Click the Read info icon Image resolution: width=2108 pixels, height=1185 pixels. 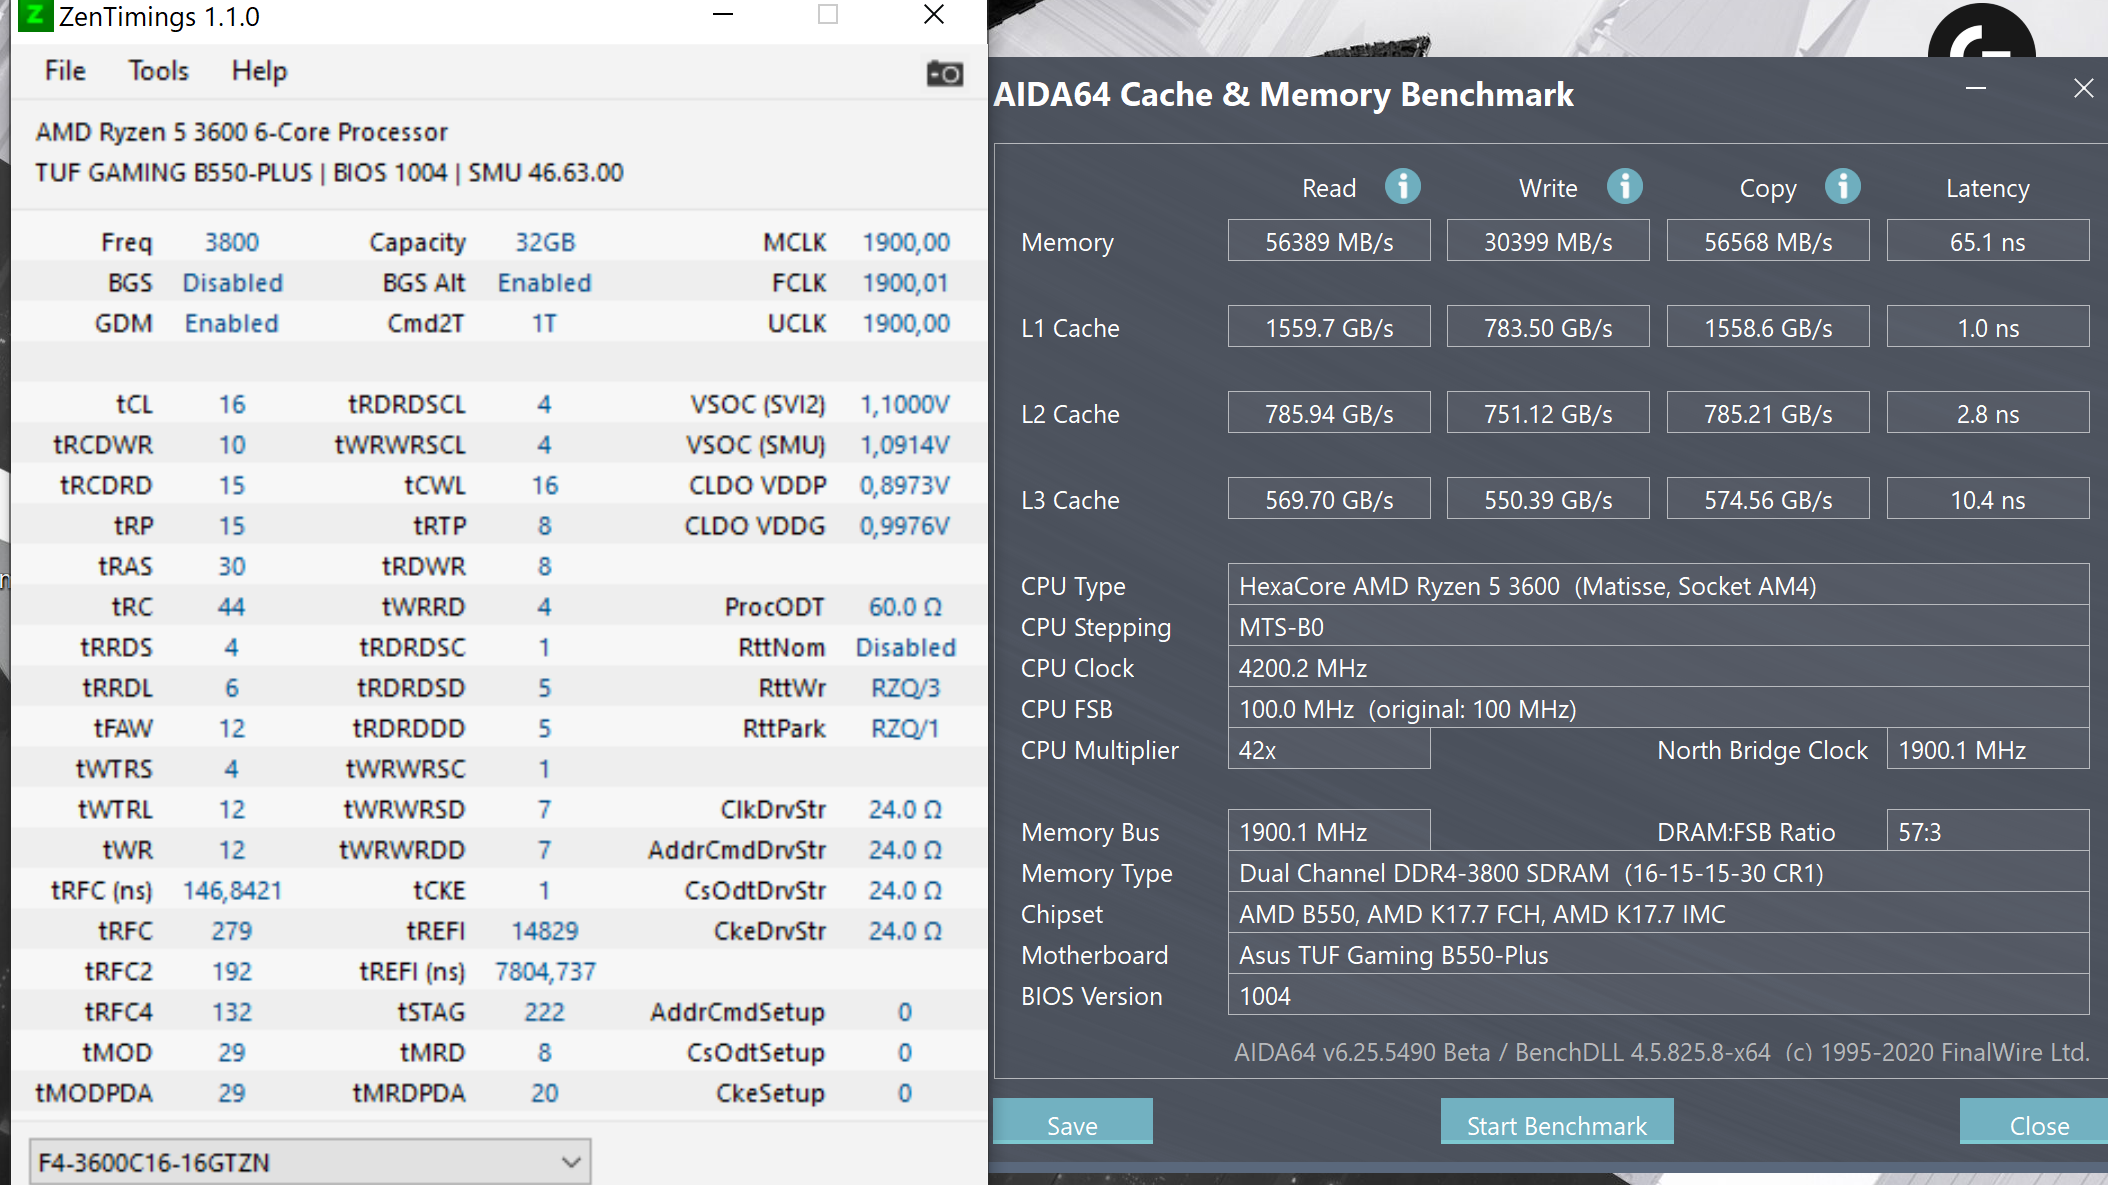[x=1402, y=186]
